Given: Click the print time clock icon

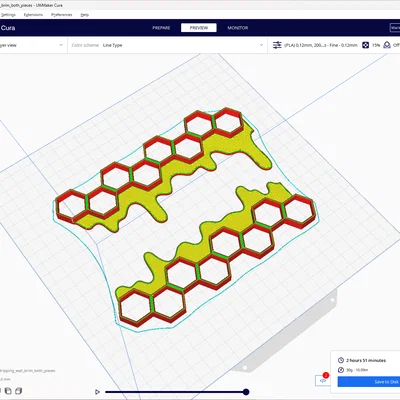Looking at the screenshot, I should coord(341,360).
